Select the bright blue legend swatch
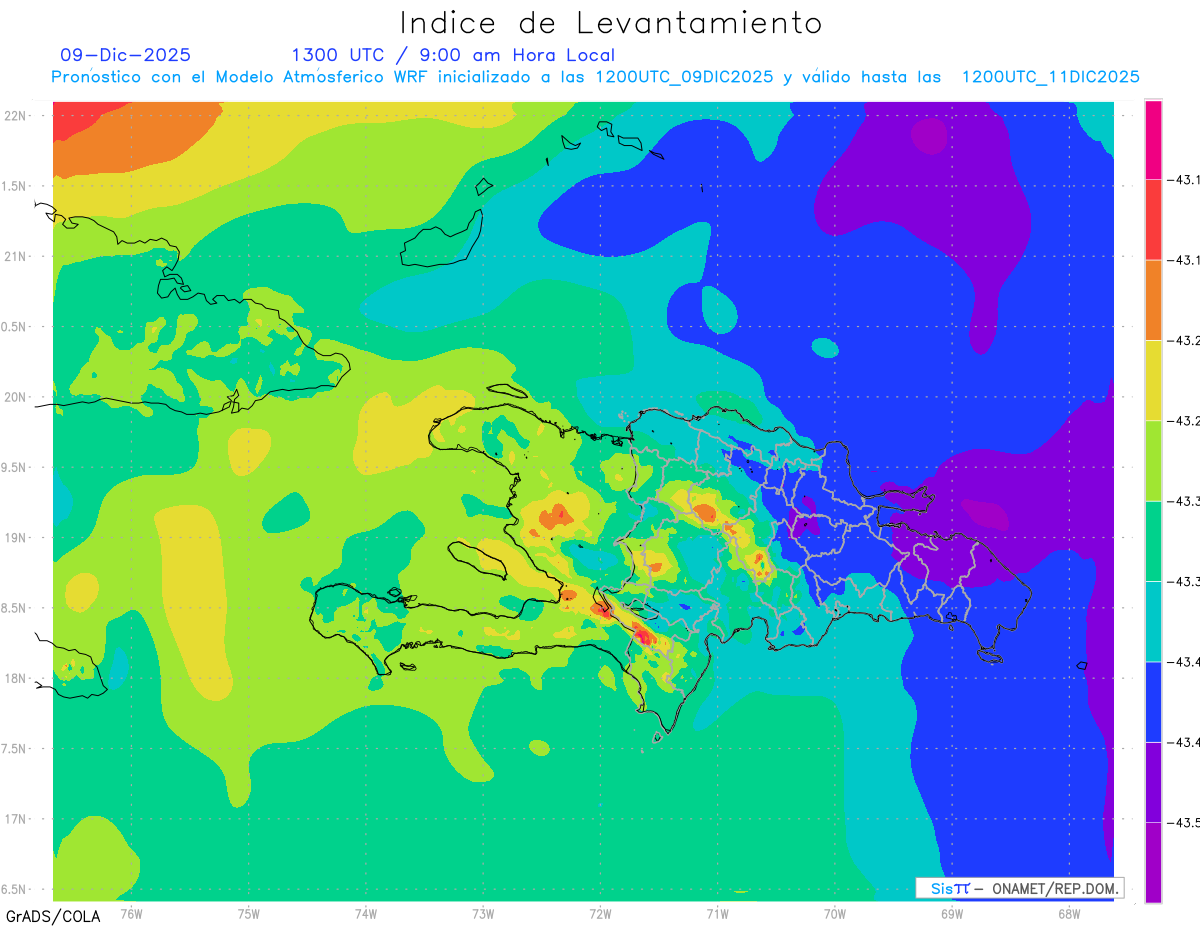Viewport: 1200px width, 927px height. tap(1153, 702)
